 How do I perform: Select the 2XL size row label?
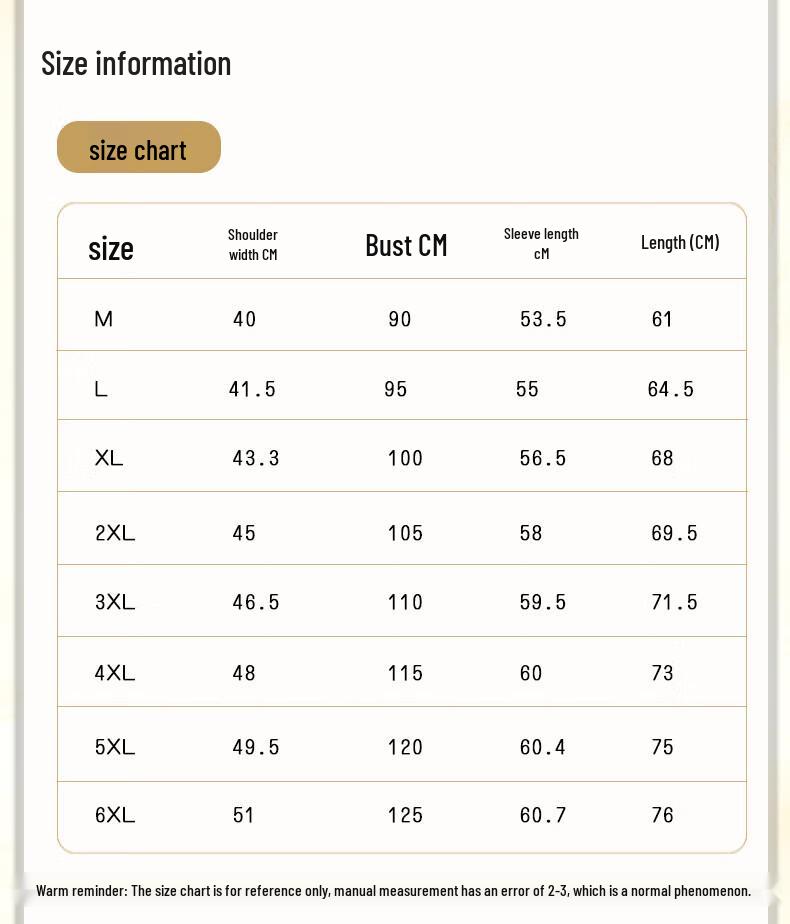coord(115,533)
